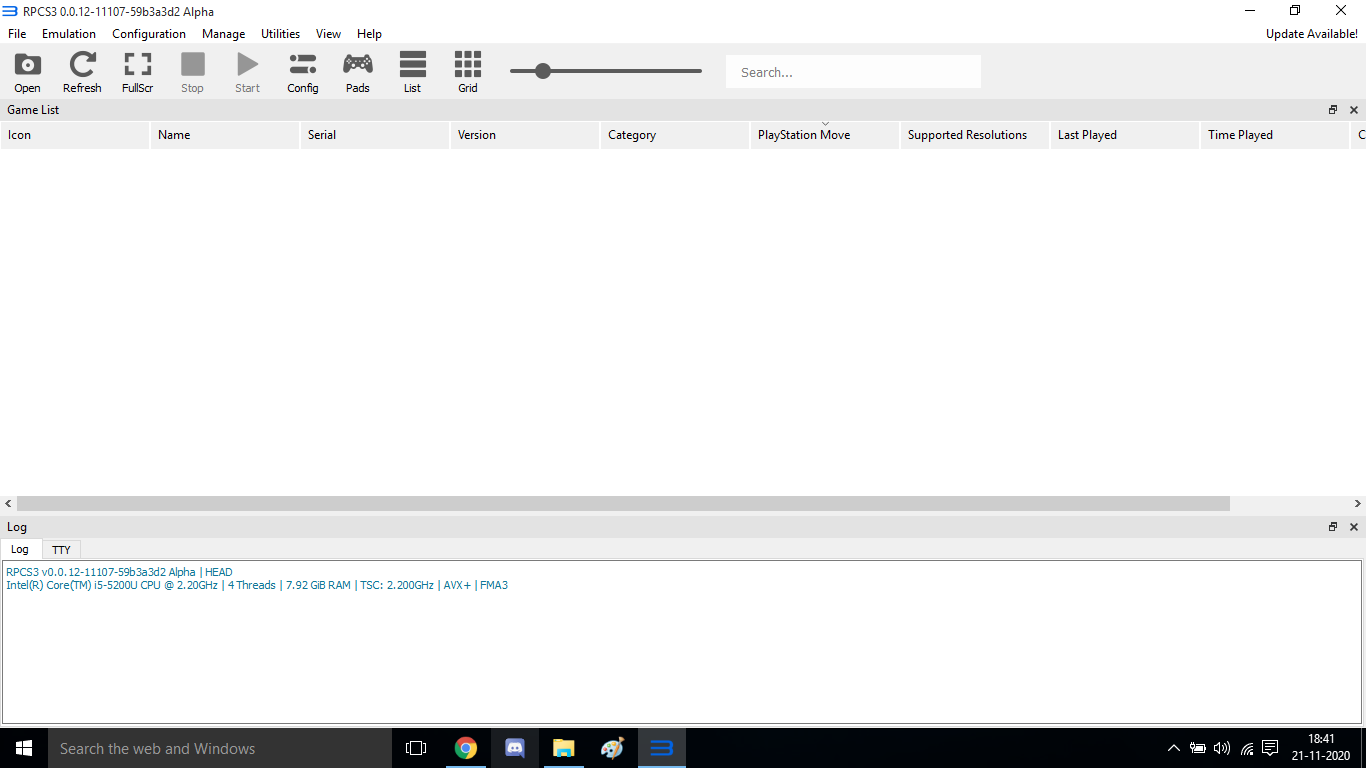Screen dimensions: 1366x768
Task: Click the RPCS3 title bar logo
Action: pos(10,11)
